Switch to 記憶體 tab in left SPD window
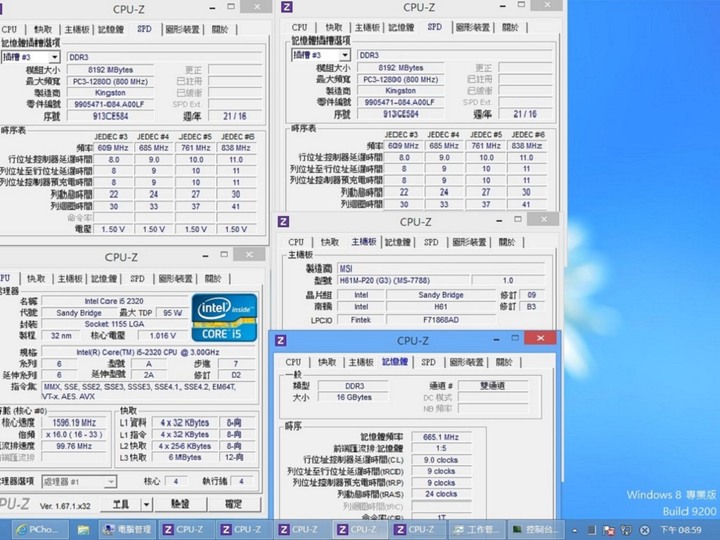 (x=111, y=29)
